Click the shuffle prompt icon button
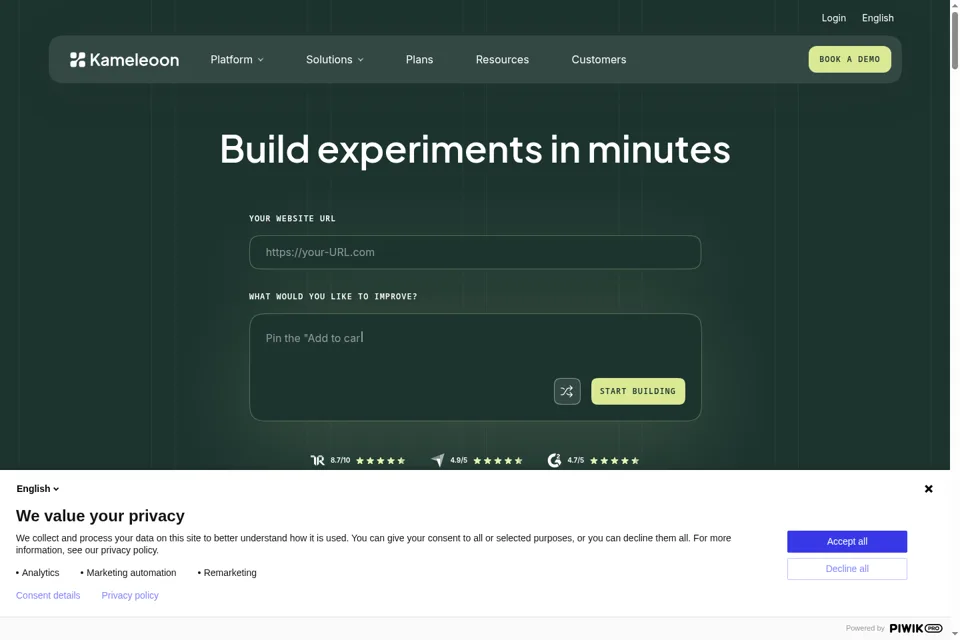 click(567, 391)
